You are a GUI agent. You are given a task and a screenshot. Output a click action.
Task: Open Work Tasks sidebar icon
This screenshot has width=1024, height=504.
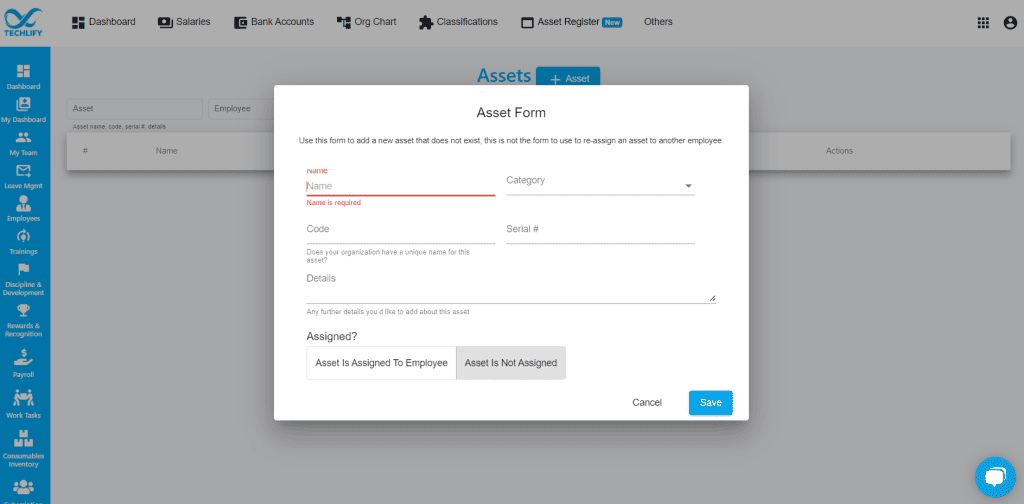coord(24,404)
